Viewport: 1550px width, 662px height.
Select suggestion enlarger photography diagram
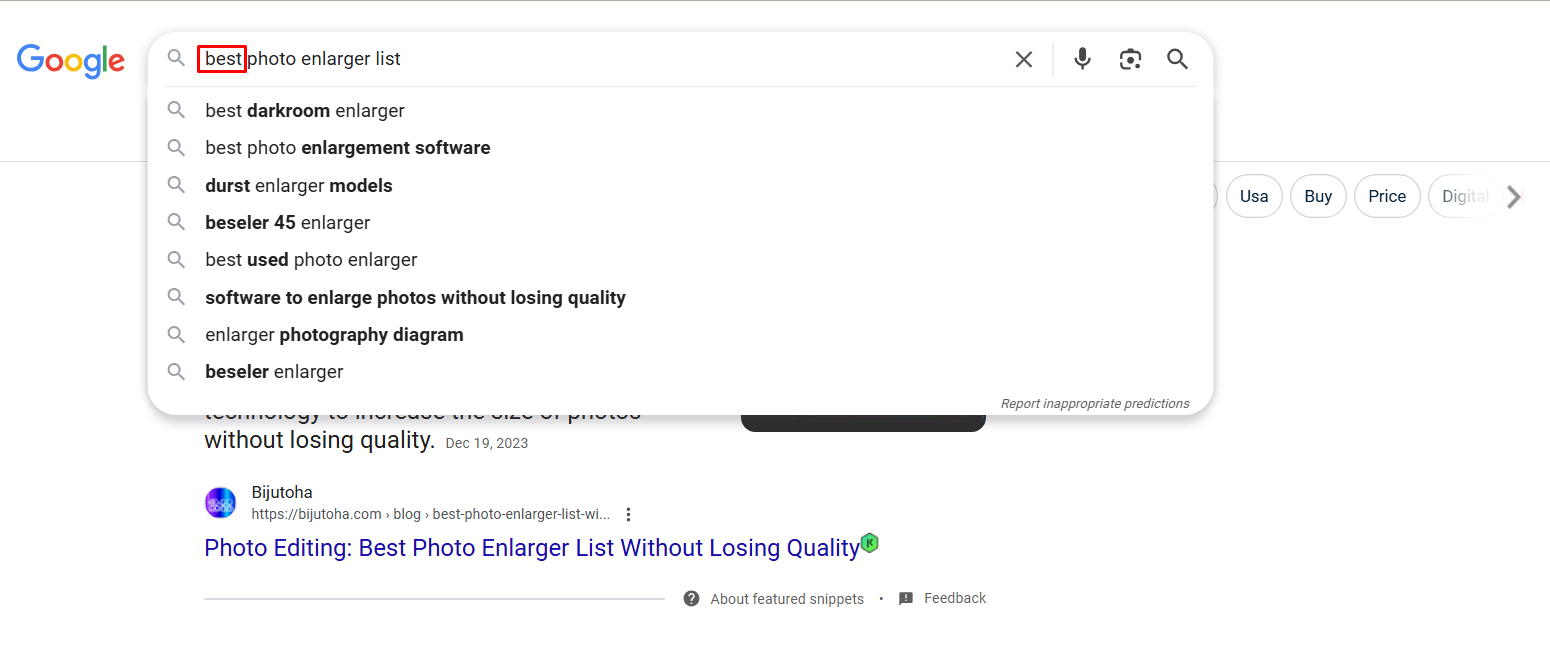point(680,335)
